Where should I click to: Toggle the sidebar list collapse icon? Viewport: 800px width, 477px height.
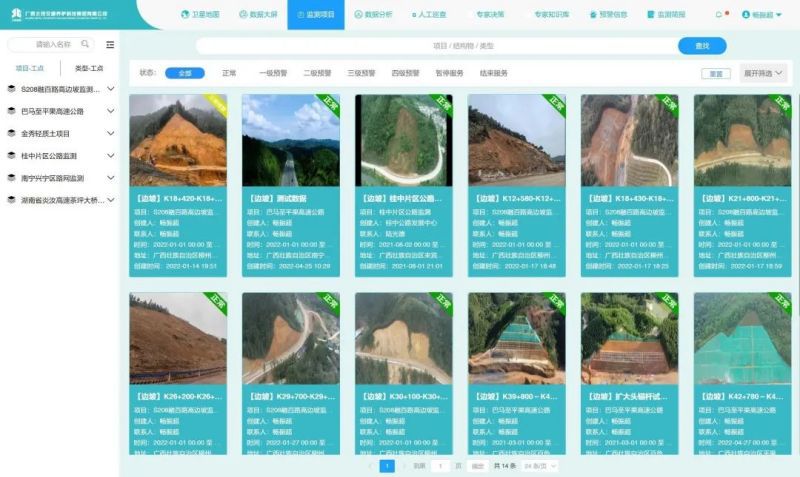110,45
